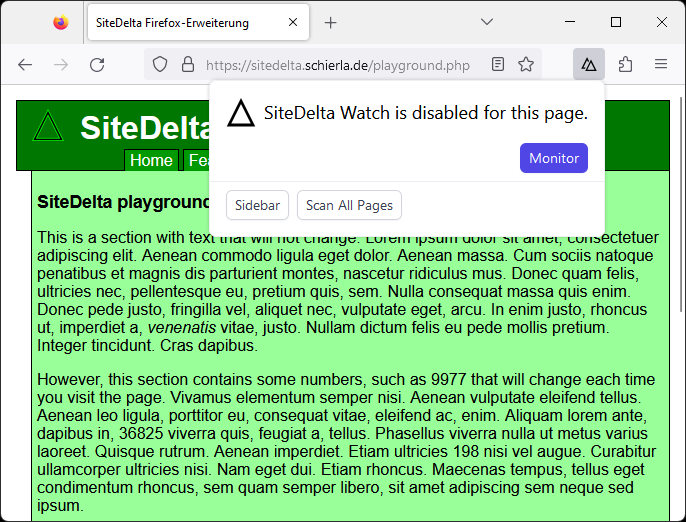Minimize the Firefox window
686x522 pixels.
(x=570, y=21)
